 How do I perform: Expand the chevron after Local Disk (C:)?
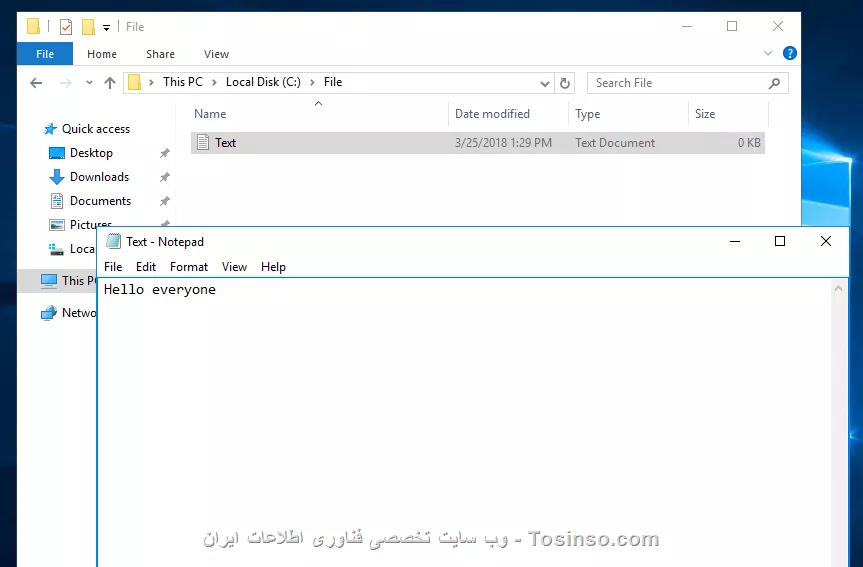pos(312,83)
